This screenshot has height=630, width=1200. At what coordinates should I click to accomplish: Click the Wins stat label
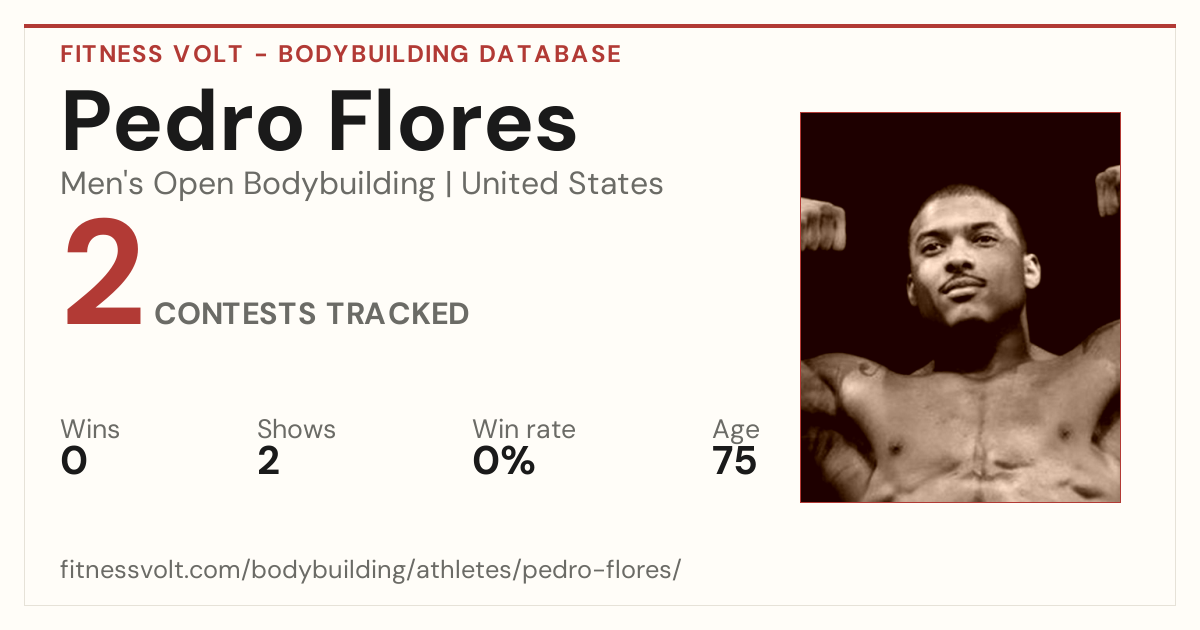[90, 429]
